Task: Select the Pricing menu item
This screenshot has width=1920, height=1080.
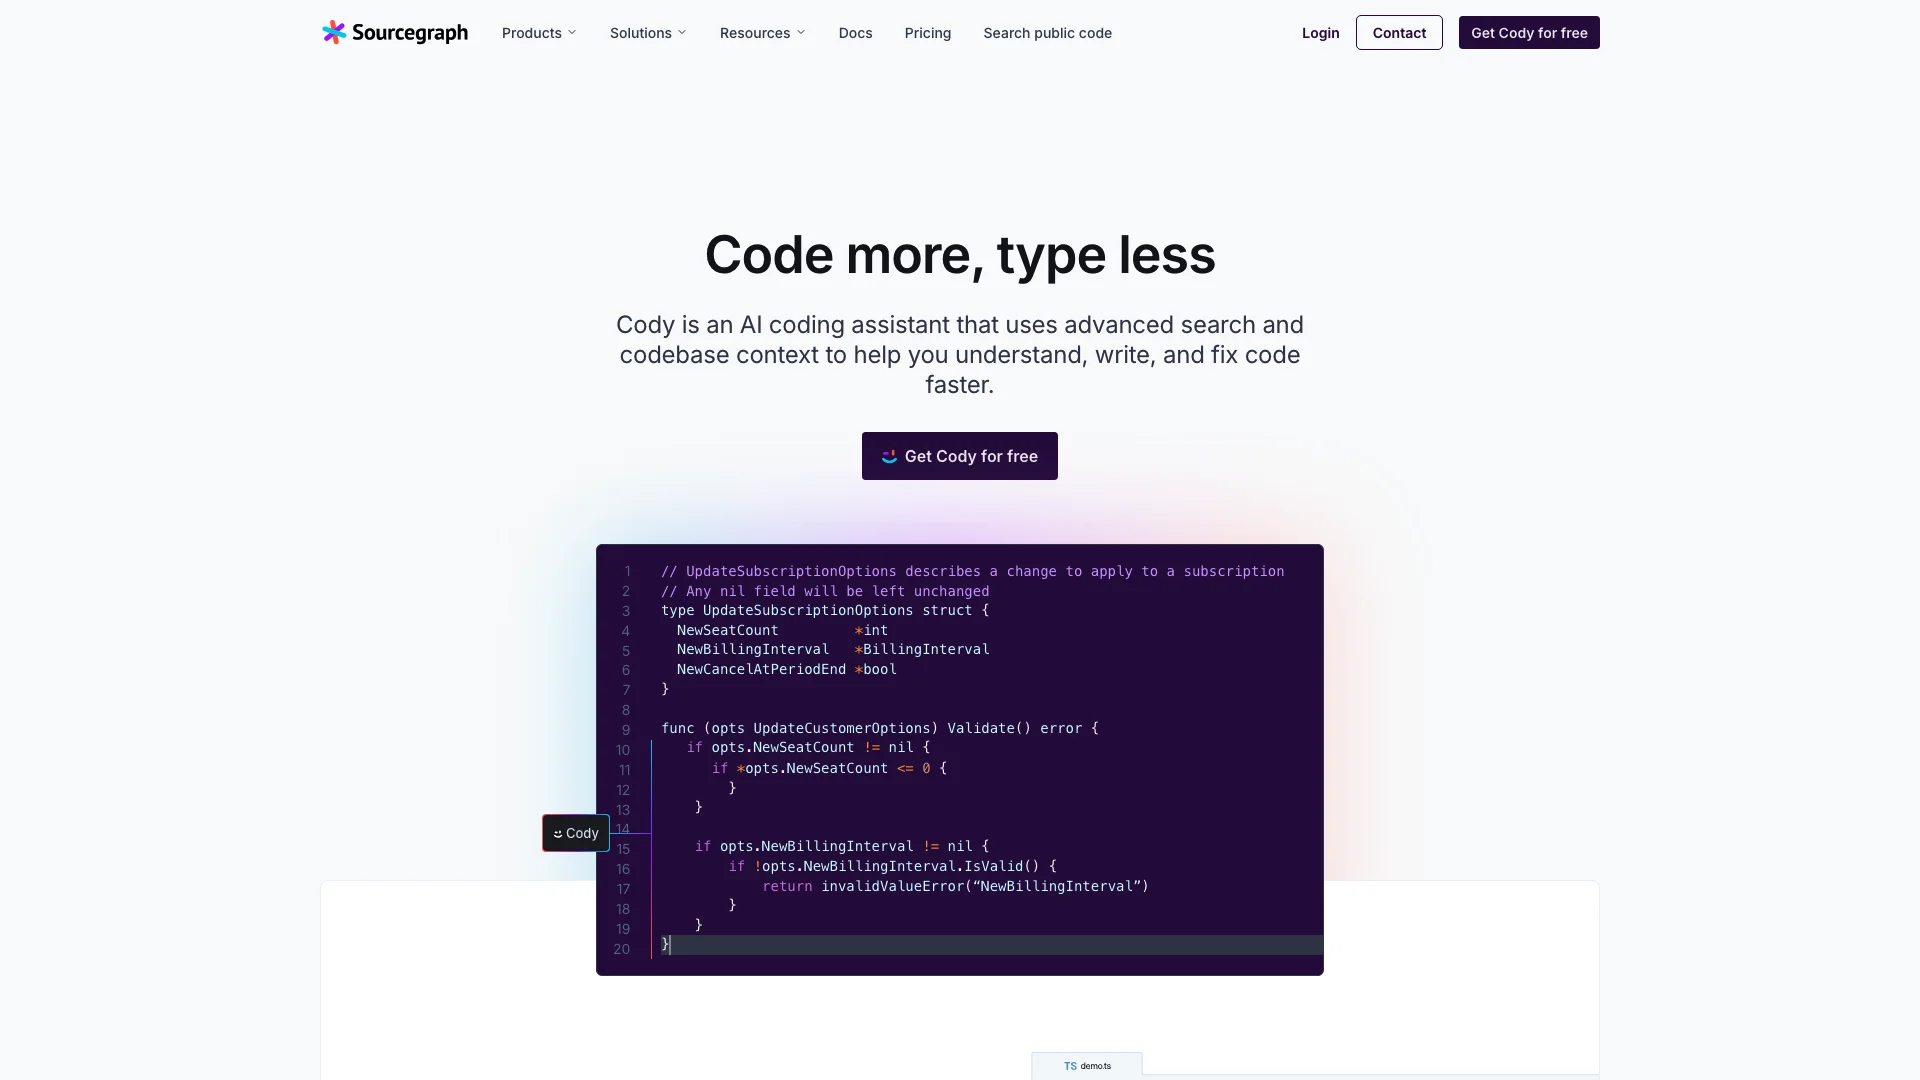Action: (x=927, y=32)
